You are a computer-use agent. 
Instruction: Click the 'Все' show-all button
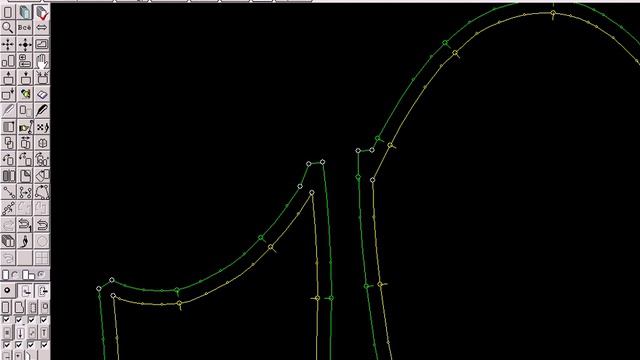tap(25, 28)
